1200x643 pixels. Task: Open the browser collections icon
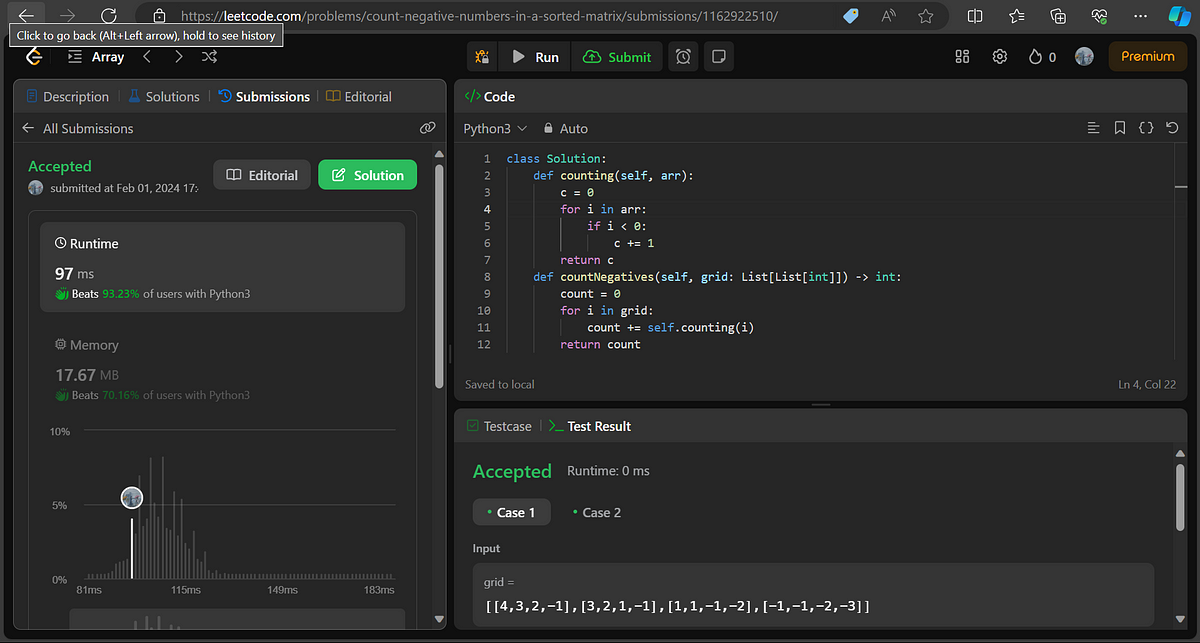pyautogui.click(x=1058, y=16)
